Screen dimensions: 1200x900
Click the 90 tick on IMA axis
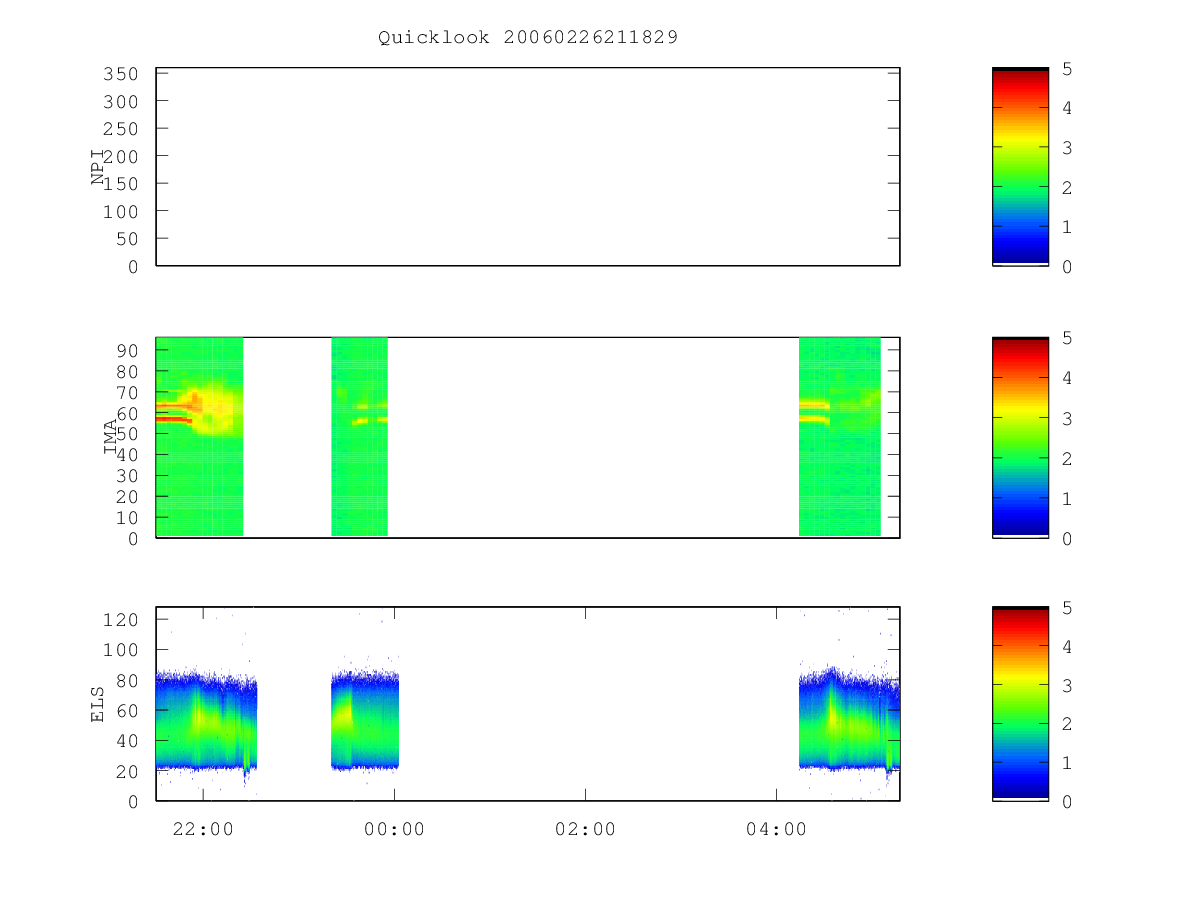126,350
